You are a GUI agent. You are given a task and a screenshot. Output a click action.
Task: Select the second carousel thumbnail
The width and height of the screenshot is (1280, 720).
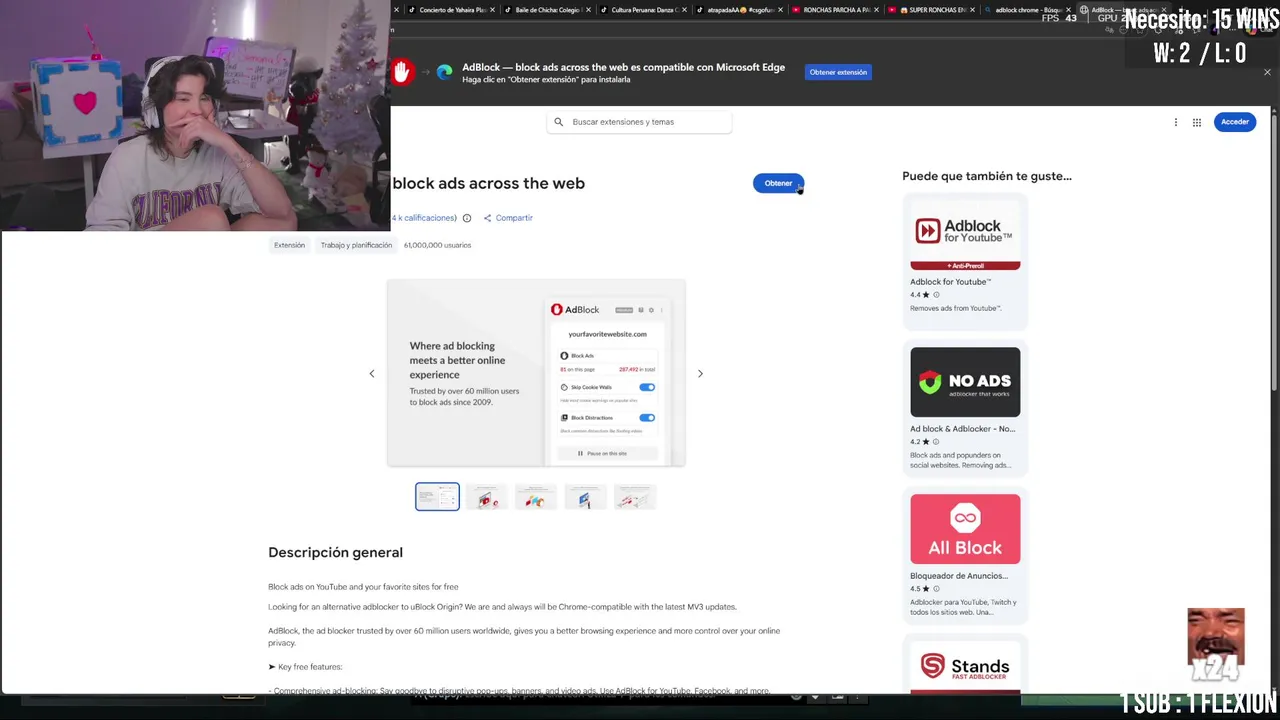[487, 497]
